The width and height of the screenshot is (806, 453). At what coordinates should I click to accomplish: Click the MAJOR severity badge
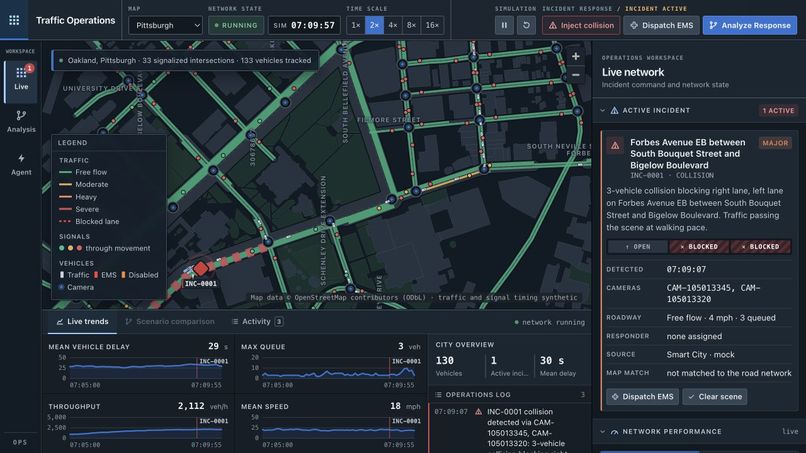click(x=775, y=143)
